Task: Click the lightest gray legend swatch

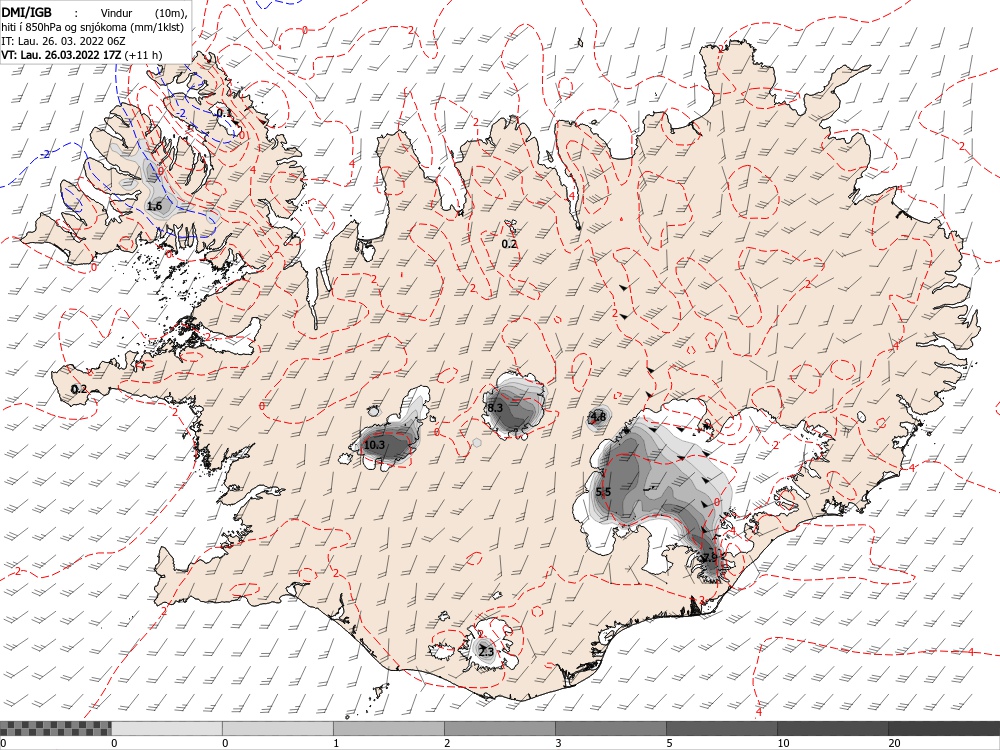Action: pyautogui.click(x=167, y=728)
